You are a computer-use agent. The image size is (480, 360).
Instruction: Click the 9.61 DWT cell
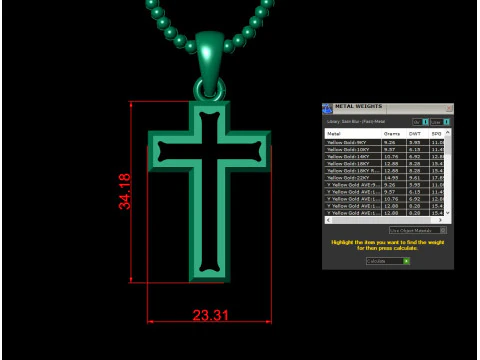click(x=418, y=178)
